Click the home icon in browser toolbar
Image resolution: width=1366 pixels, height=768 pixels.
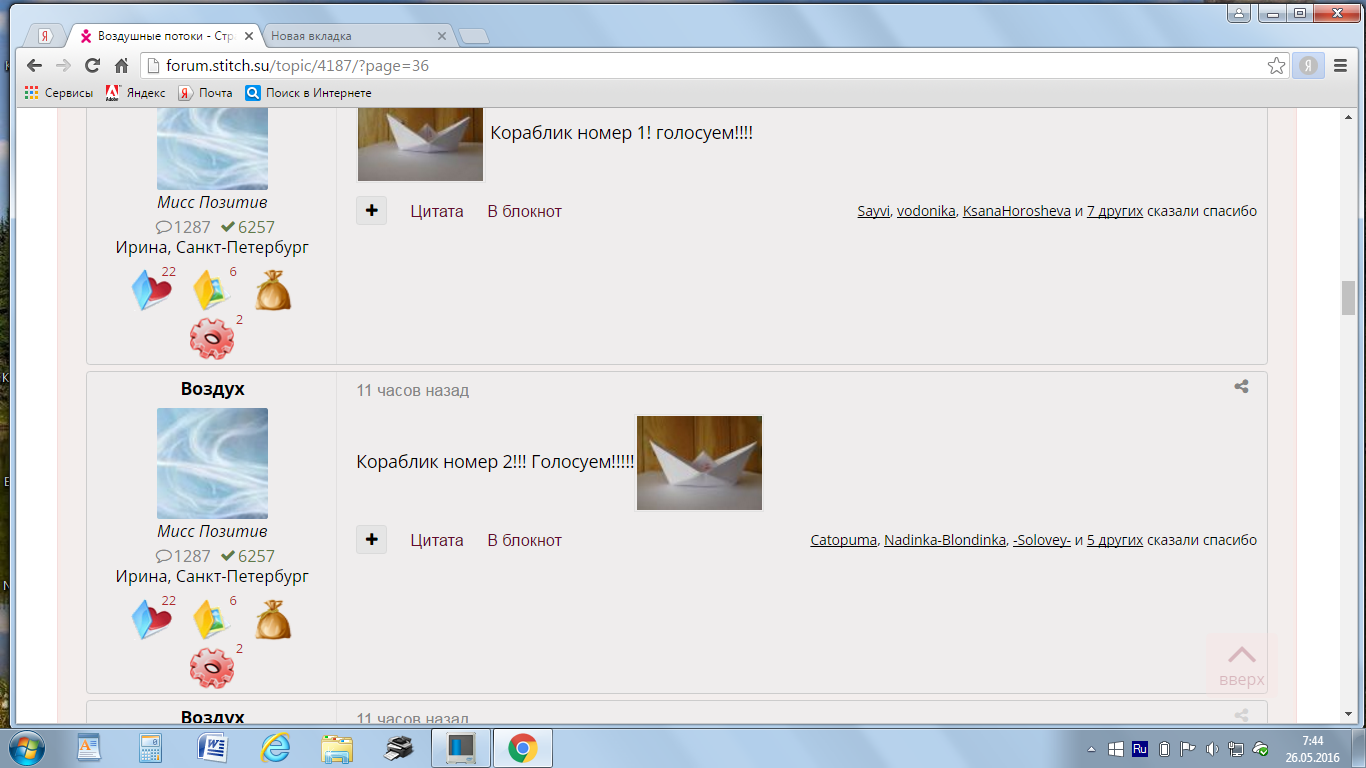click(121, 66)
